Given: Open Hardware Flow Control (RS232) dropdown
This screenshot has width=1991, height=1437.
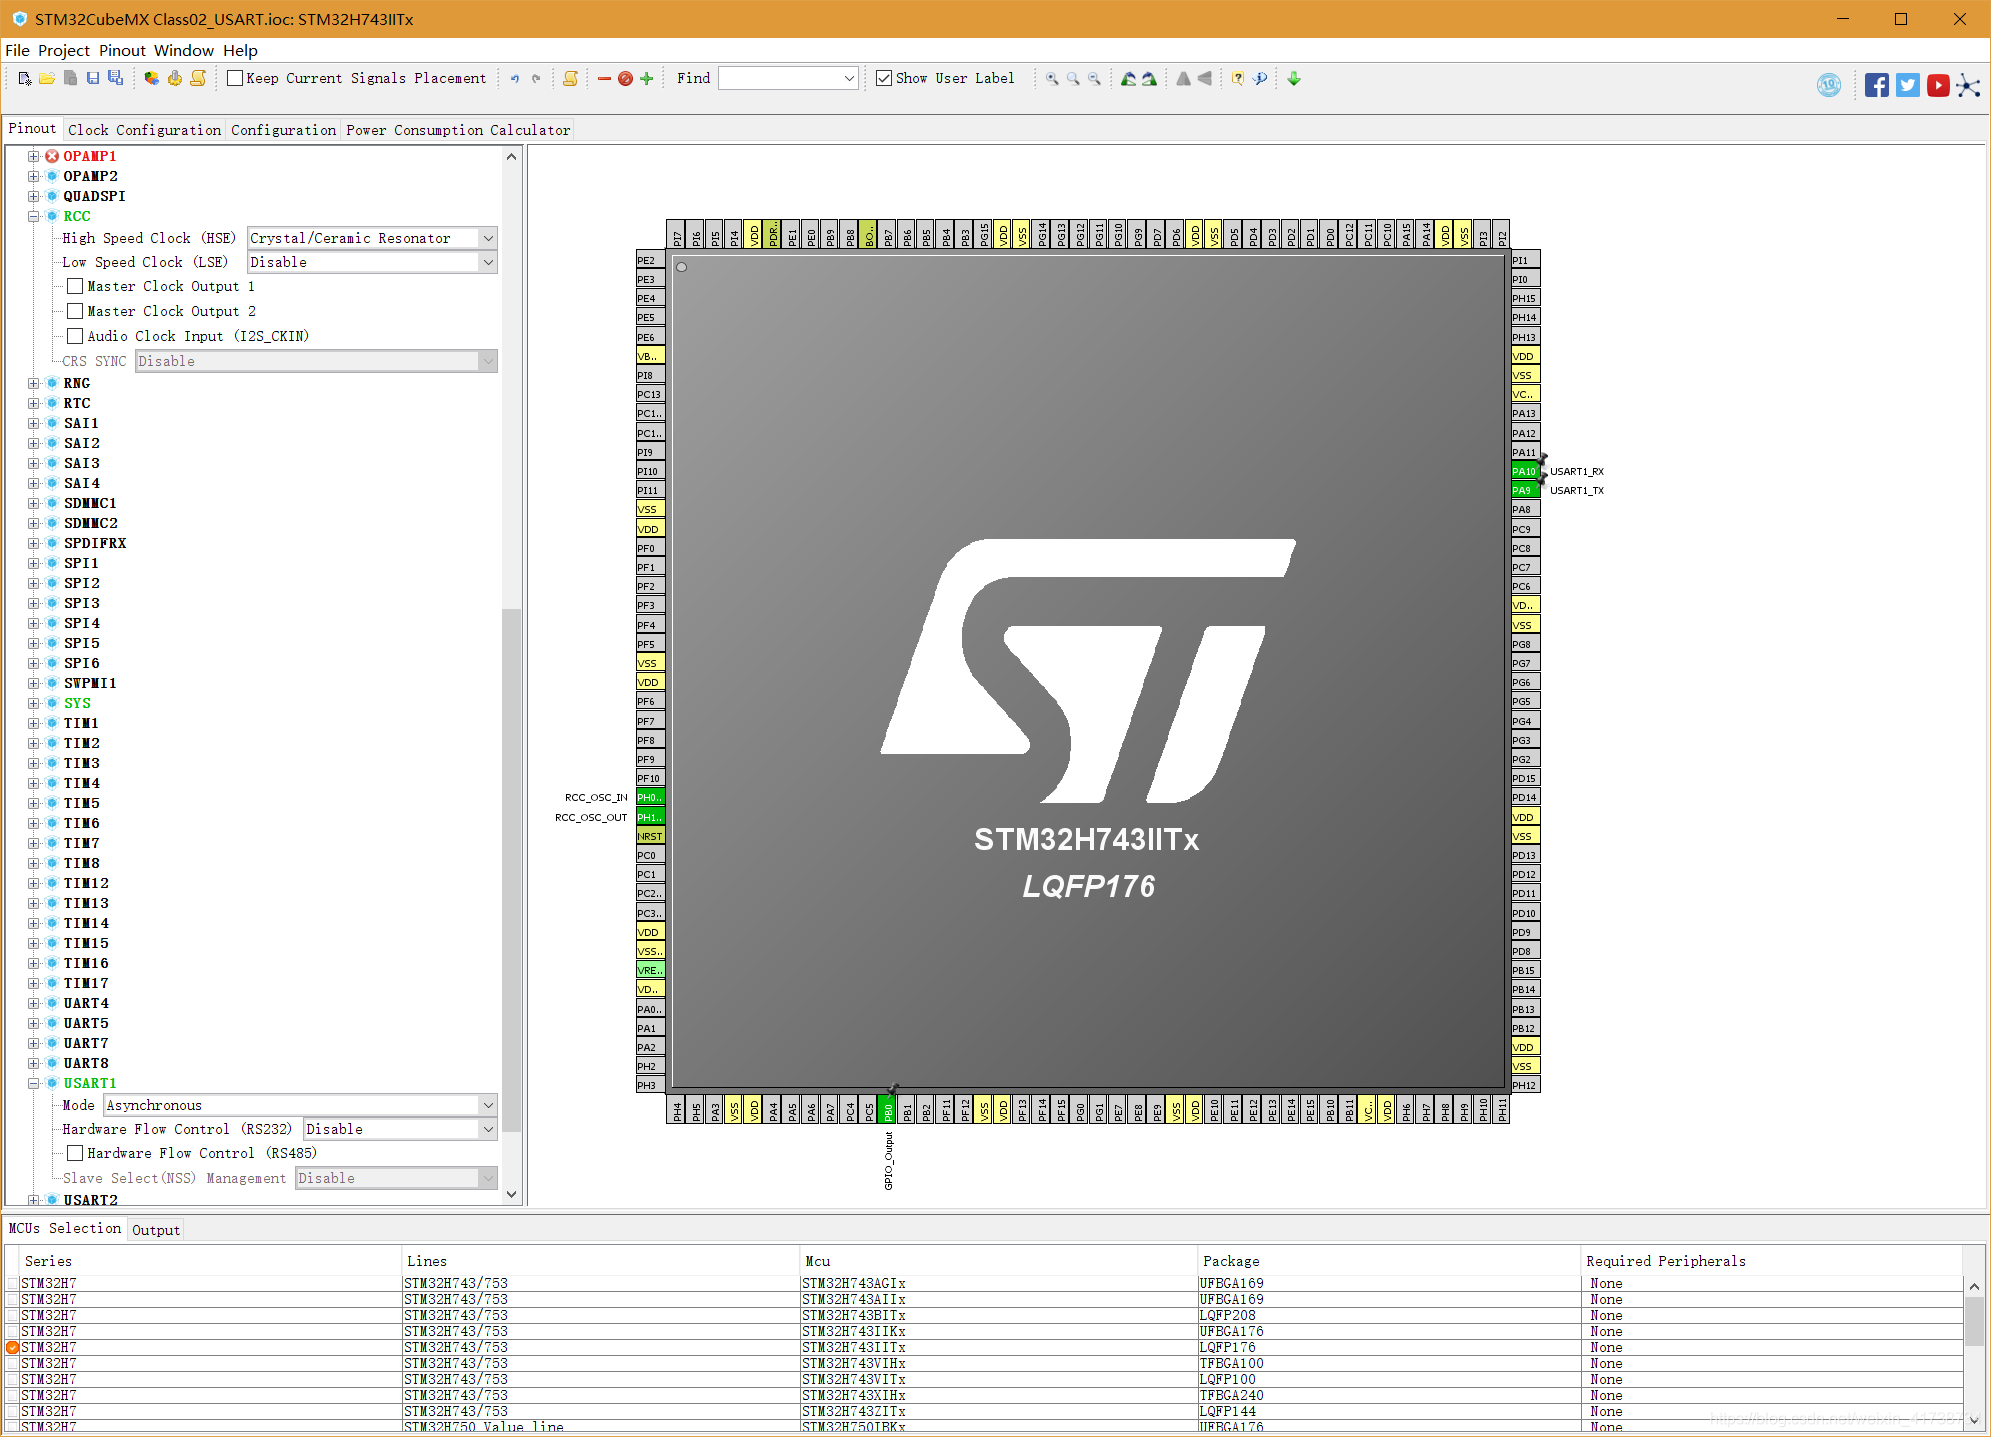Looking at the screenshot, I should pos(400,1129).
